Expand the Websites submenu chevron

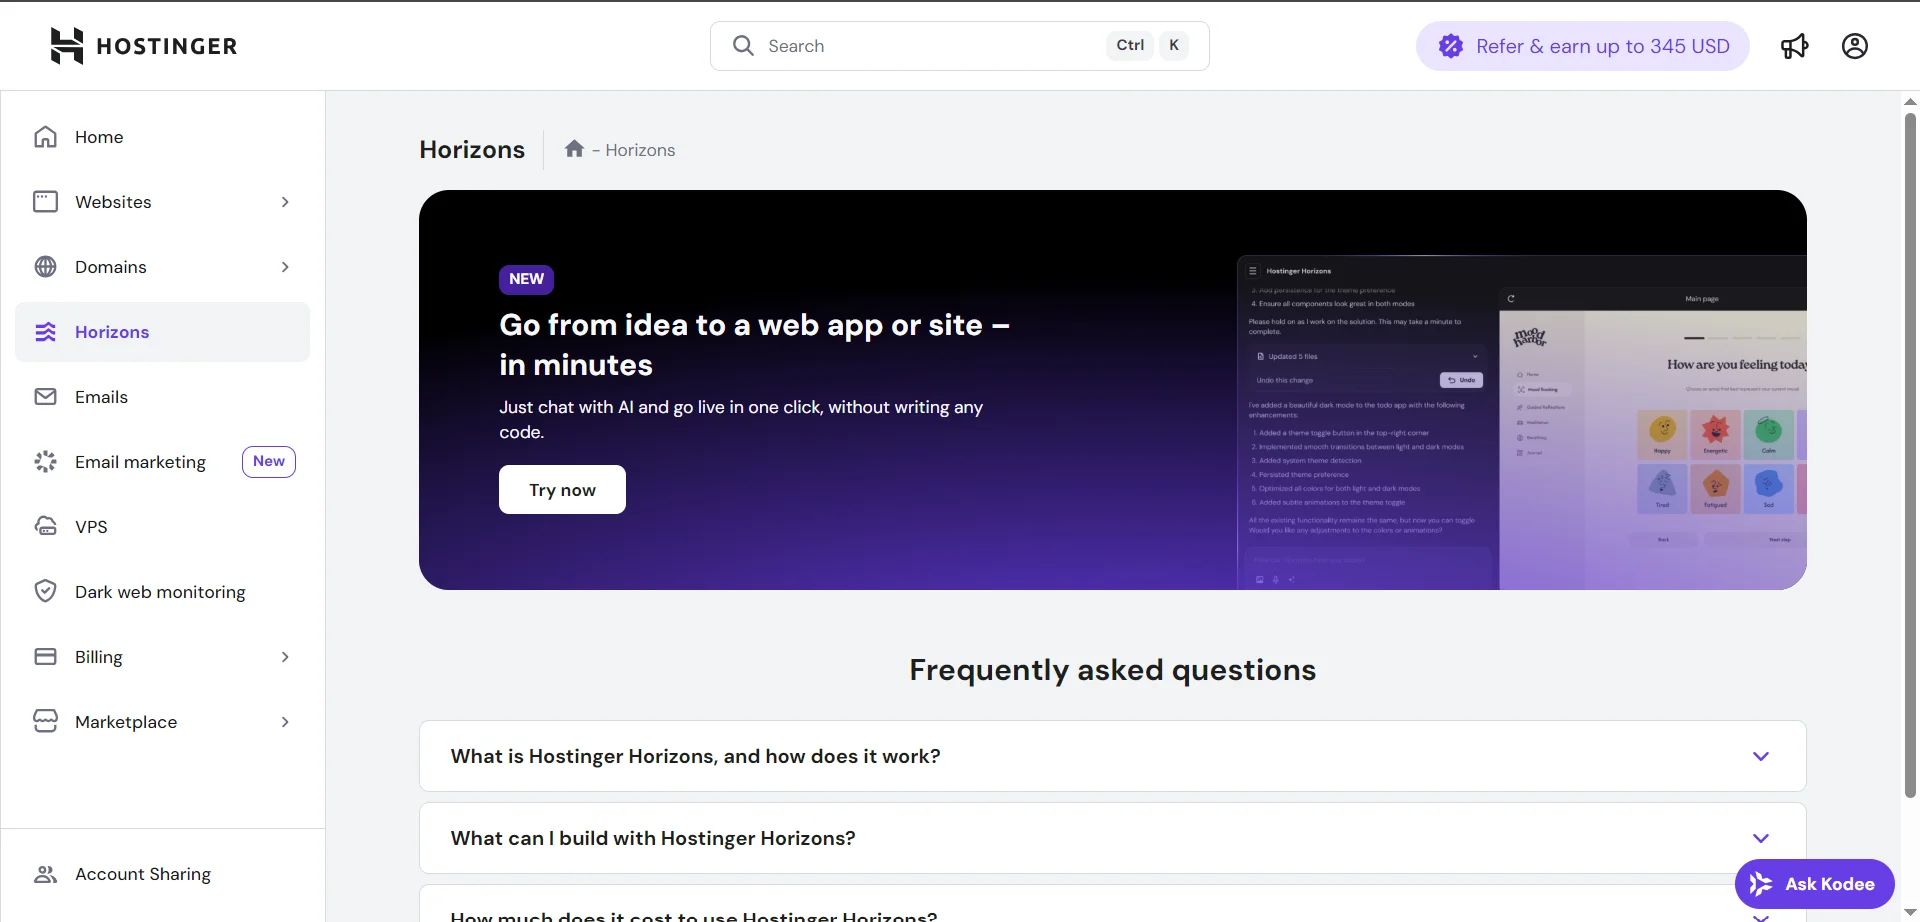tap(285, 202)
